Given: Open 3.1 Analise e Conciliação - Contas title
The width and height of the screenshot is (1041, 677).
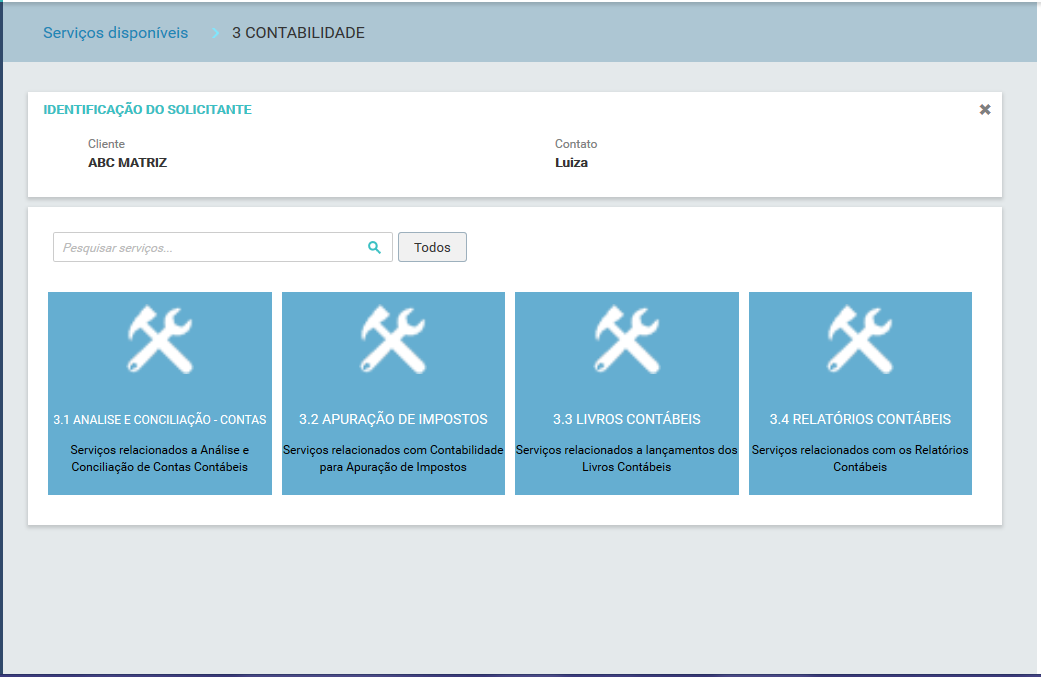Looking at the screenshot, I should coord(160,420).
